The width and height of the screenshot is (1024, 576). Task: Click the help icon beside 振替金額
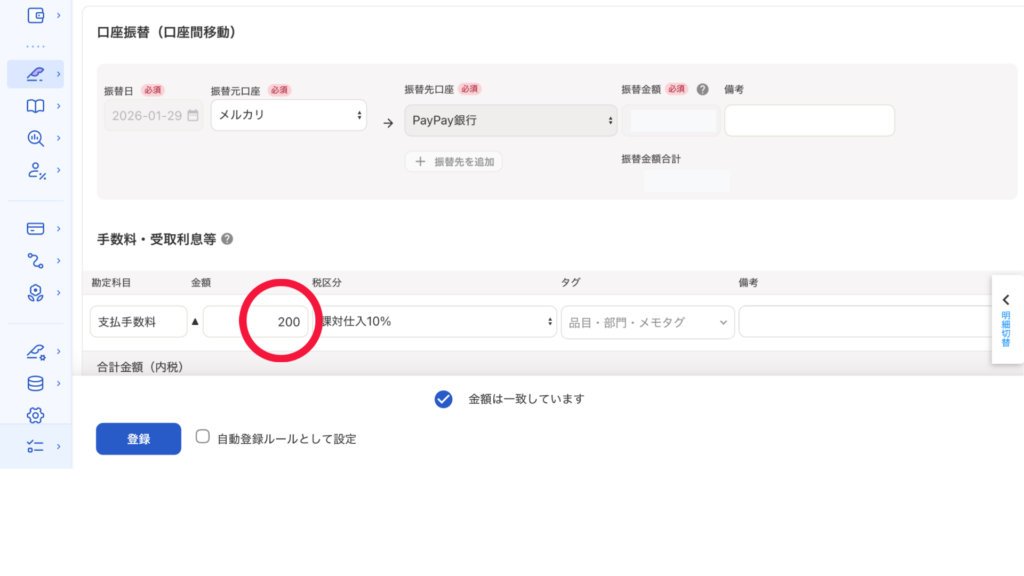pos(702,90)
